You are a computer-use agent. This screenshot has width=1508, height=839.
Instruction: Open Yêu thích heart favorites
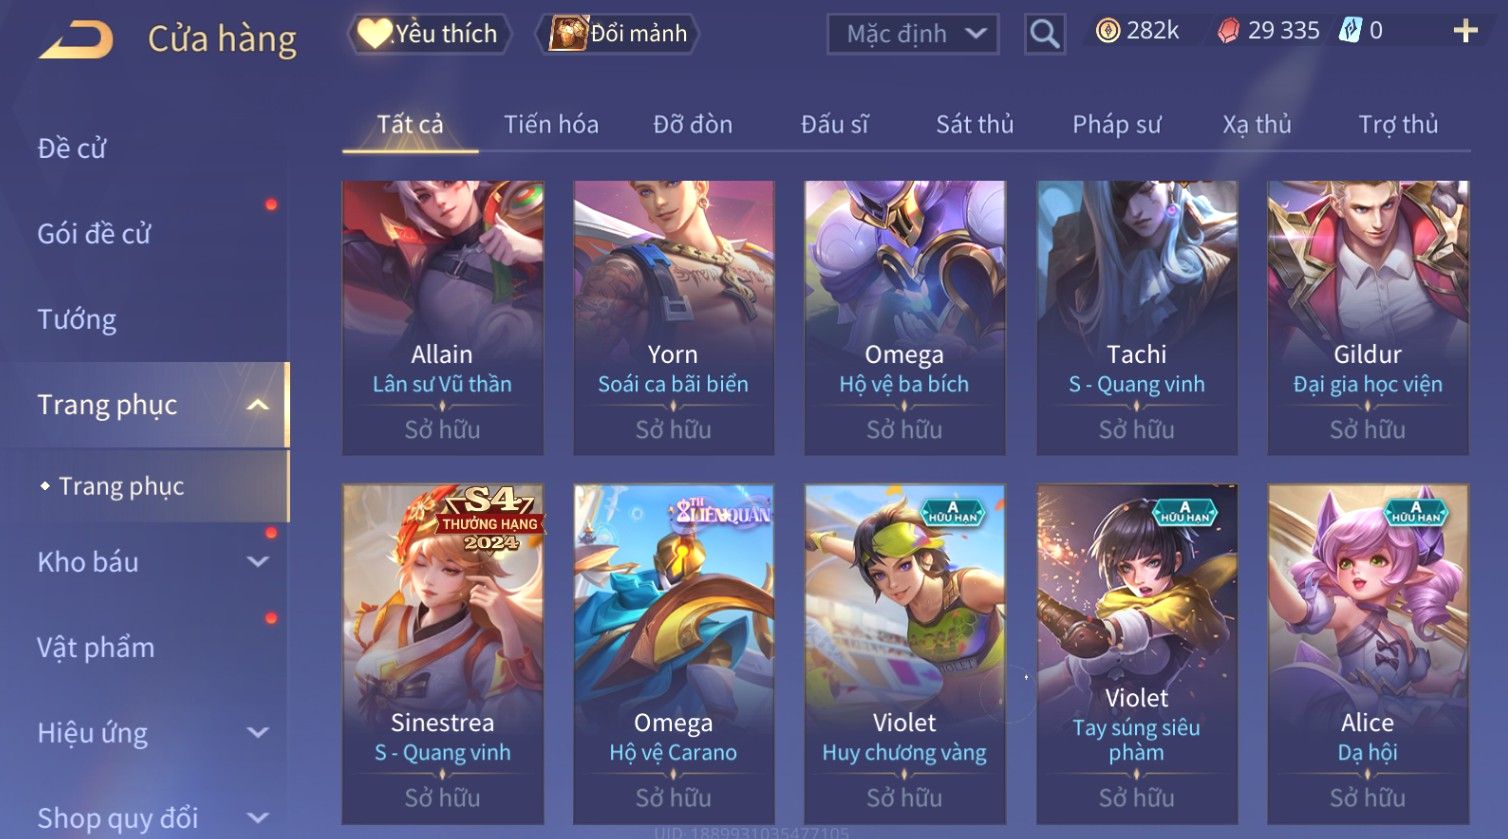tap(430, 34)
